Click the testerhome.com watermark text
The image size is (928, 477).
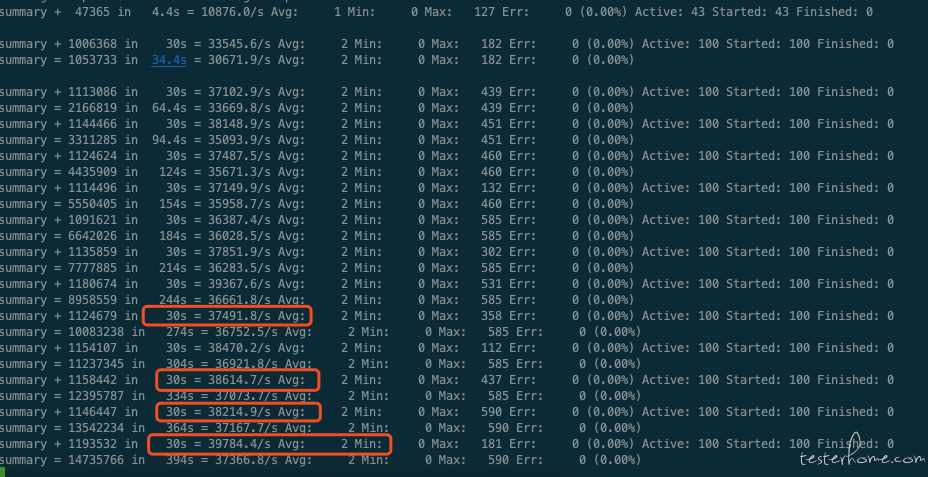tap(862, 459)
